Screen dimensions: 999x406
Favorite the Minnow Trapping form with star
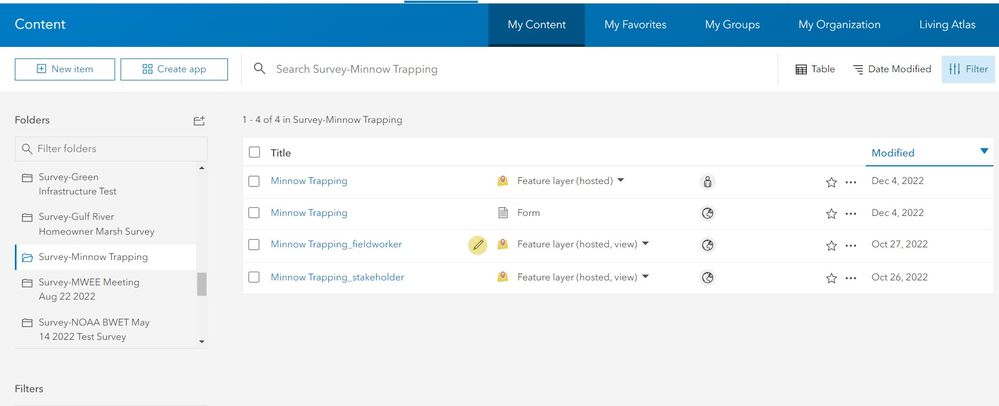tap(831, 213)
